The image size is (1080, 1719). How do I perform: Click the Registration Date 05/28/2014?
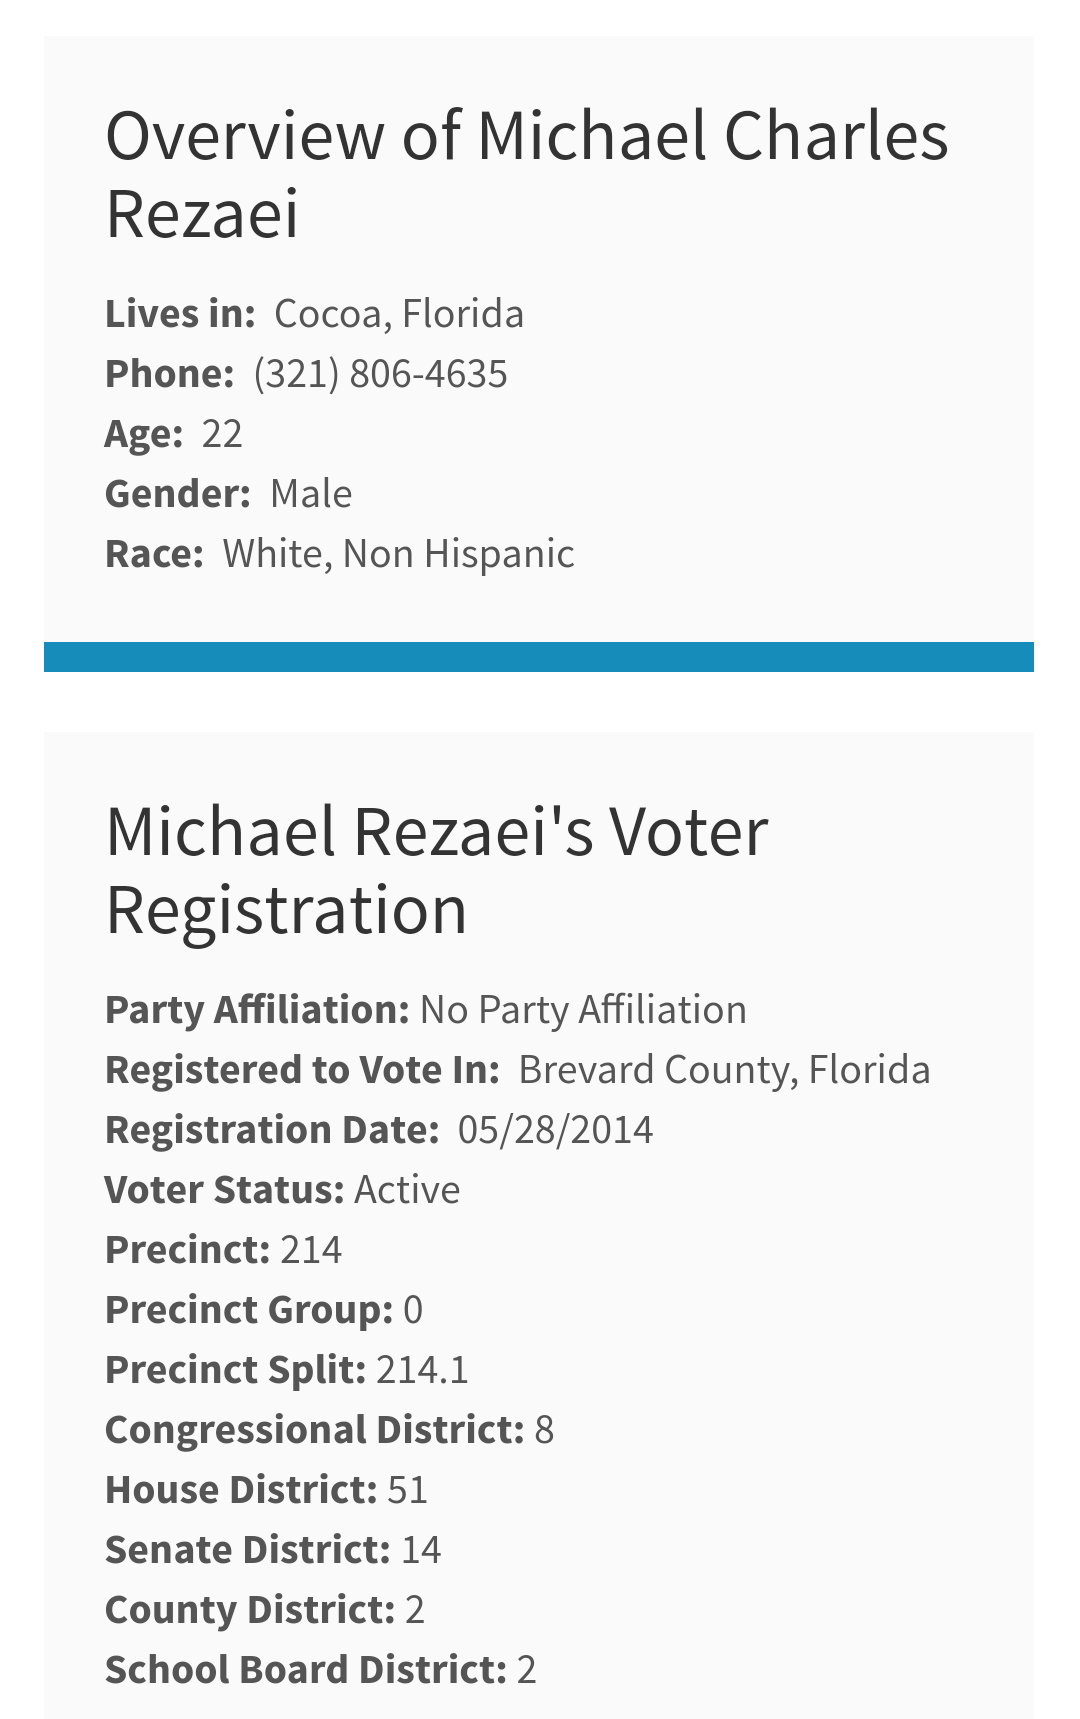(555, 1129)
